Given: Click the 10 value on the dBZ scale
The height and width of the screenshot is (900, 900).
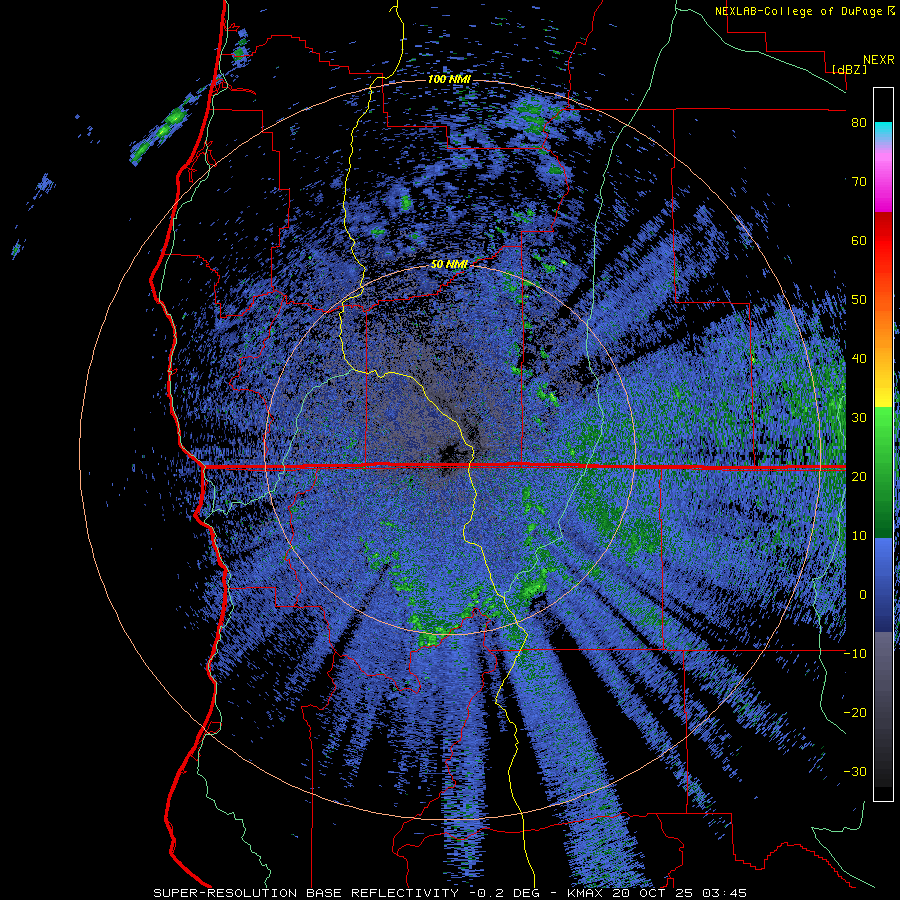Looking at the screenshot, I should pos(859,536).
